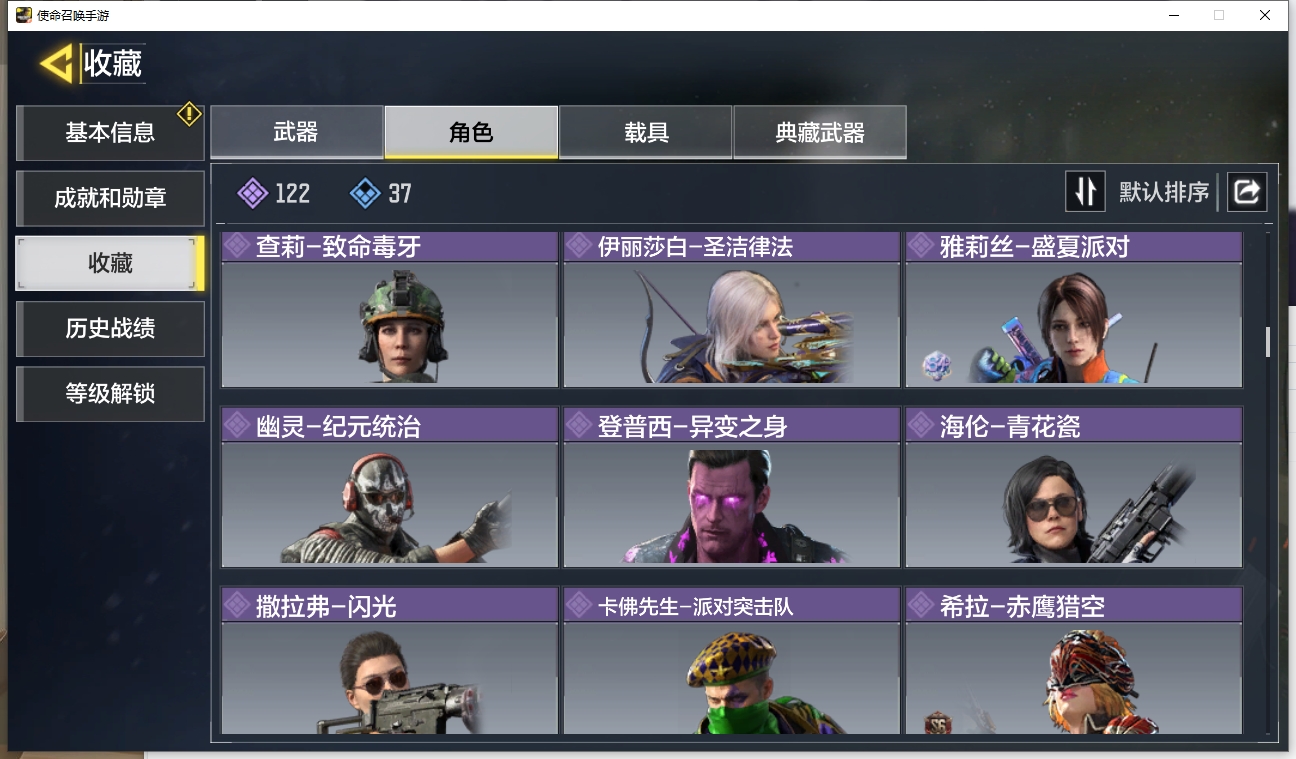Go to 历史战绩 in the sidebar
The image size is (1296, 759).
coord(110,328)
